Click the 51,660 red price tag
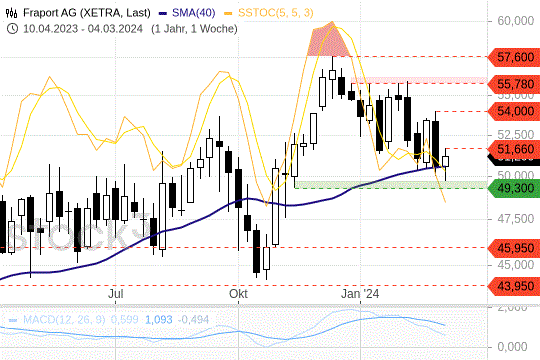This screenshot has width=540, height=360. tap(514, 149)
